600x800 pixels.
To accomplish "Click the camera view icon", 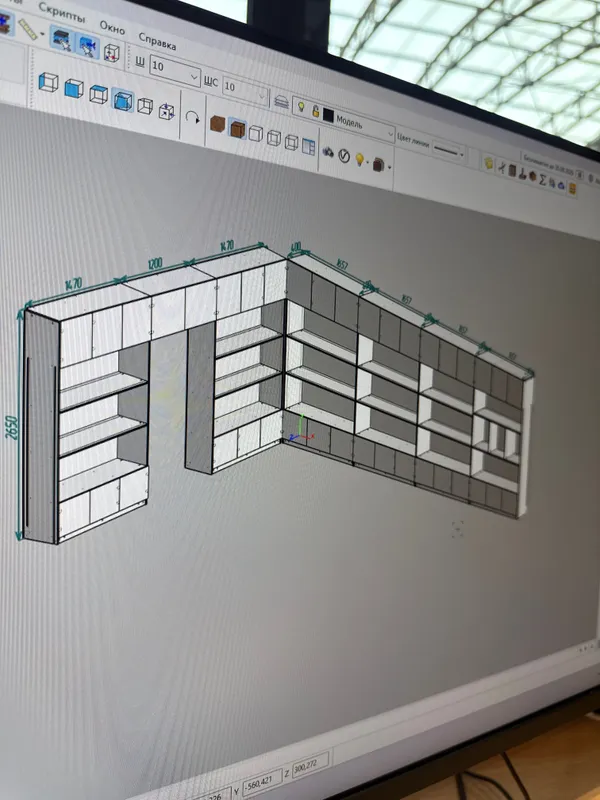I will pos(328,152).
